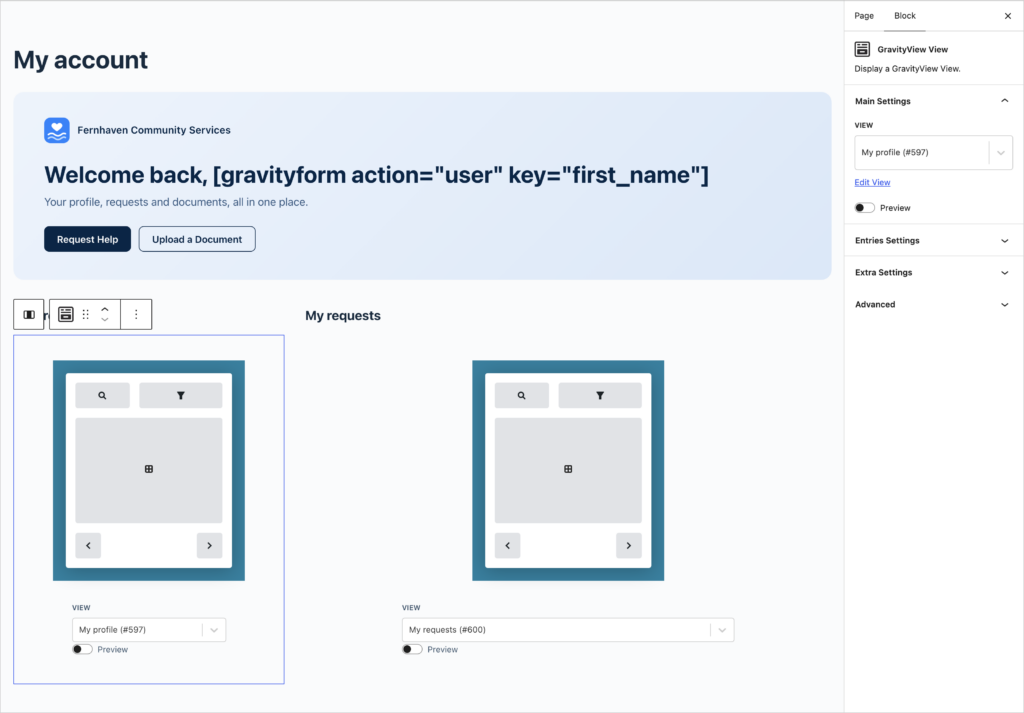
Task: Open block options three-dot menu
Action: click(136, 315)
